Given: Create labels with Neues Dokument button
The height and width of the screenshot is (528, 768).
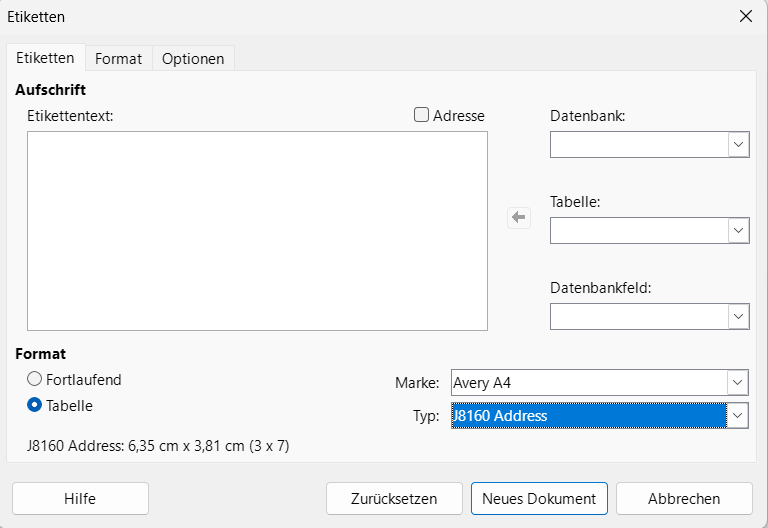Looking at the screenshot, I should 539,498.
